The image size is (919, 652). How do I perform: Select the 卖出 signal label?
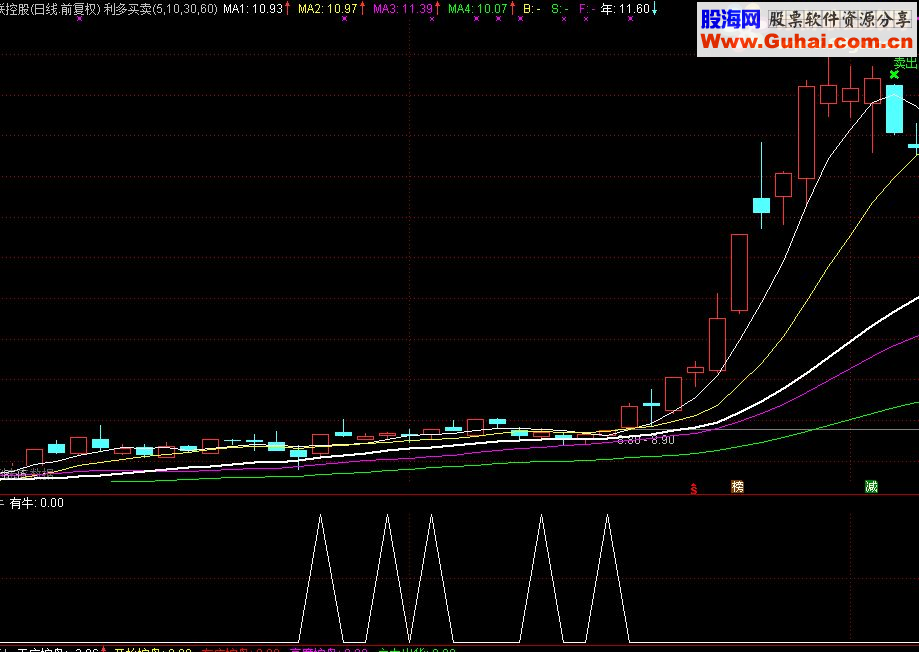pyautogui.click(x=906, y=63)
